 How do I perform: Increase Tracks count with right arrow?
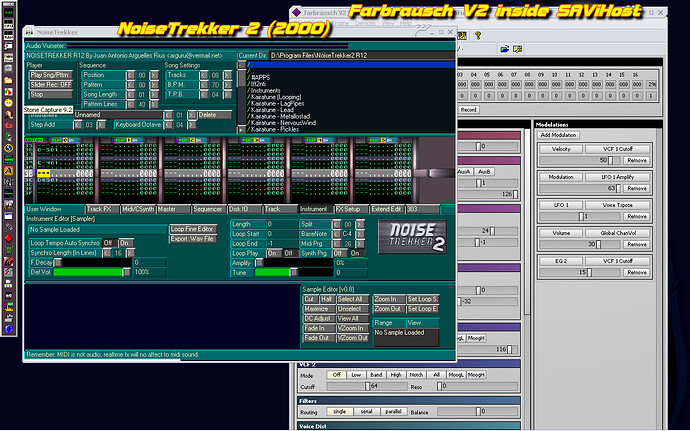(x=227, y=75)
